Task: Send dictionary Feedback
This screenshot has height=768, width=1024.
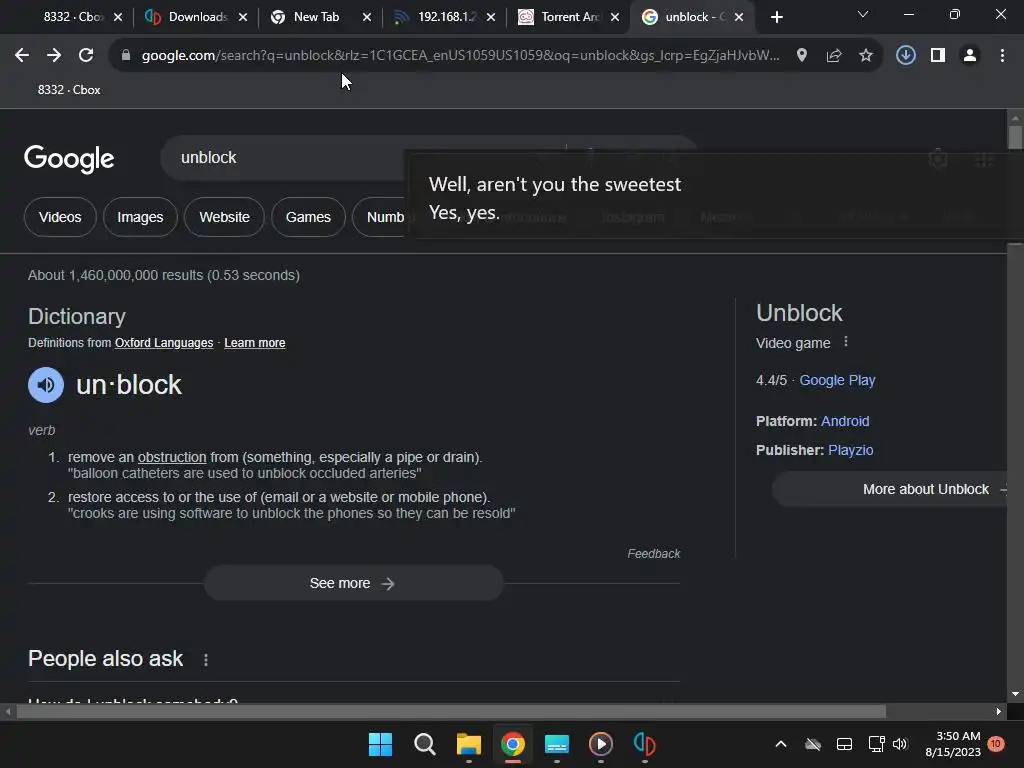Action: pos(654,554)
